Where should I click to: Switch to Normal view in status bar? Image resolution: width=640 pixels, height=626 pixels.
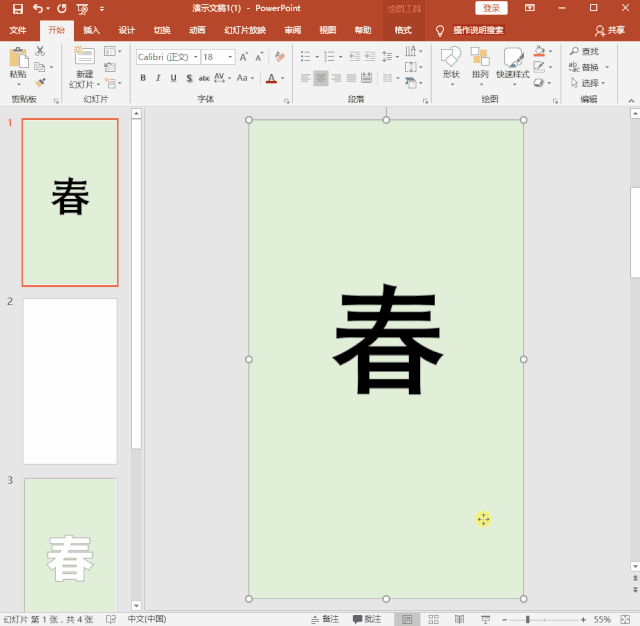pos(407,619)
